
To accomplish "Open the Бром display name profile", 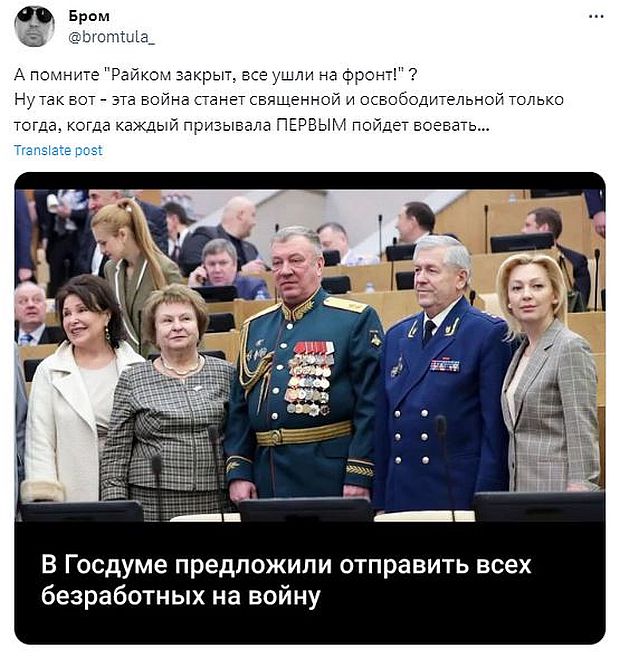I will pyautogui.click(x=89, y=16).
